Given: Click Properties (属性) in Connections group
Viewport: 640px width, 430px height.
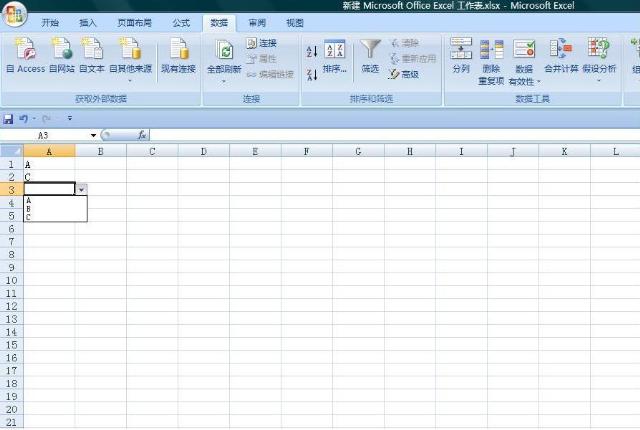Looking at the screenshot, I should [x=262, y=59].
